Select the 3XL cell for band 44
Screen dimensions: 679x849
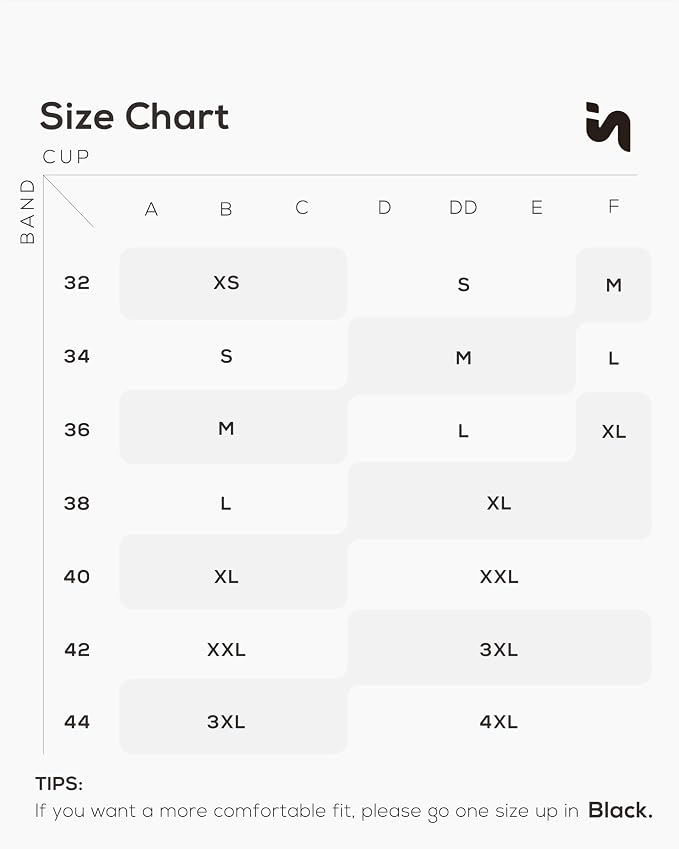point(233,721)
